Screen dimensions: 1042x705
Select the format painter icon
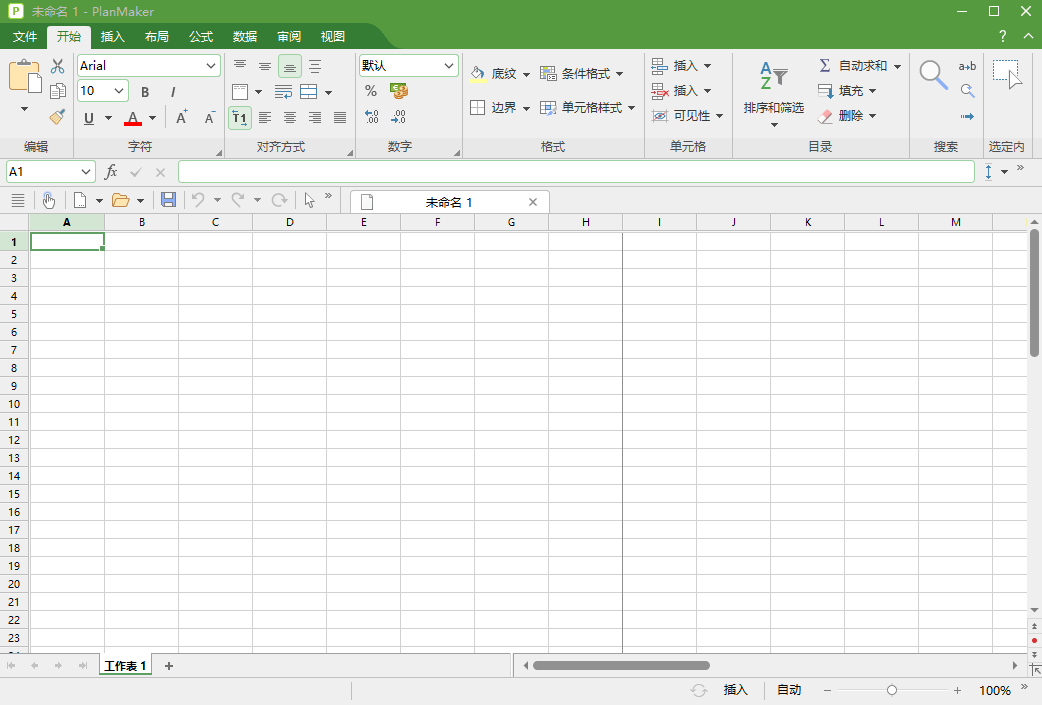57,117
